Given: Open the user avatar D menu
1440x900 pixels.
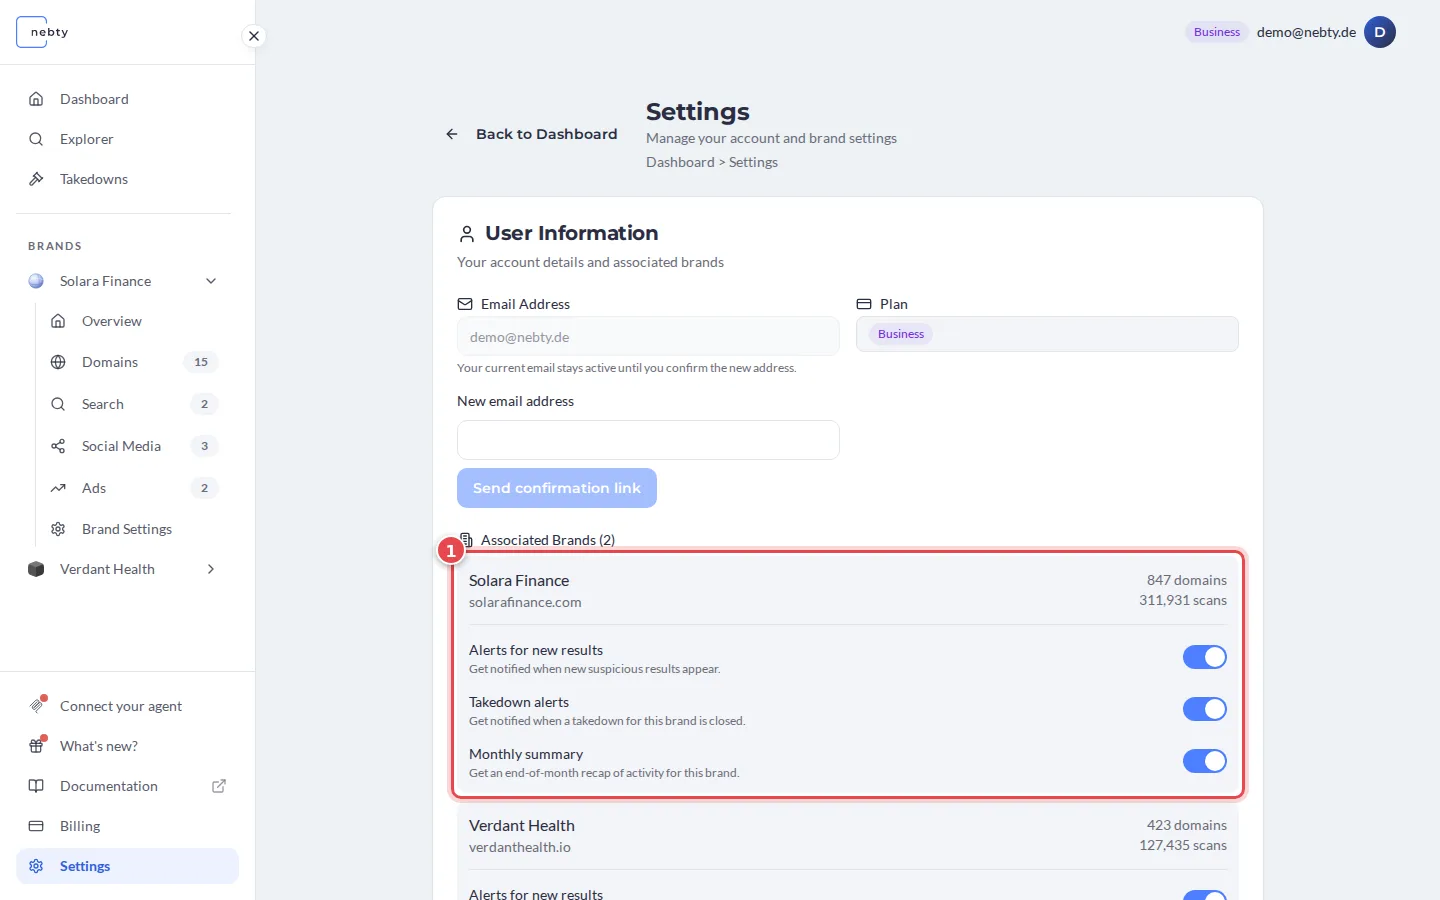Looking at the screenshot, I should coord(1380,32).
